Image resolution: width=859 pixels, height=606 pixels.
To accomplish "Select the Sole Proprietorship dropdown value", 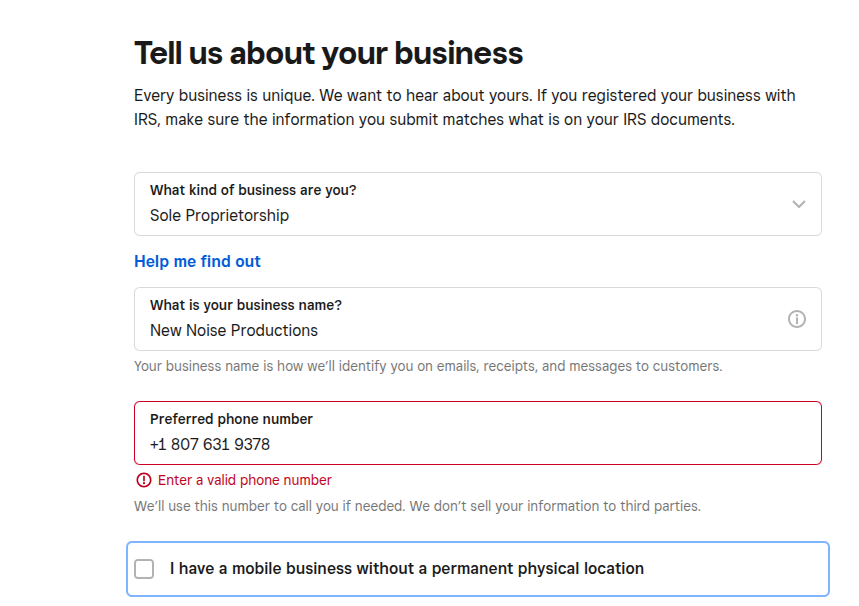I will [219, 215].
